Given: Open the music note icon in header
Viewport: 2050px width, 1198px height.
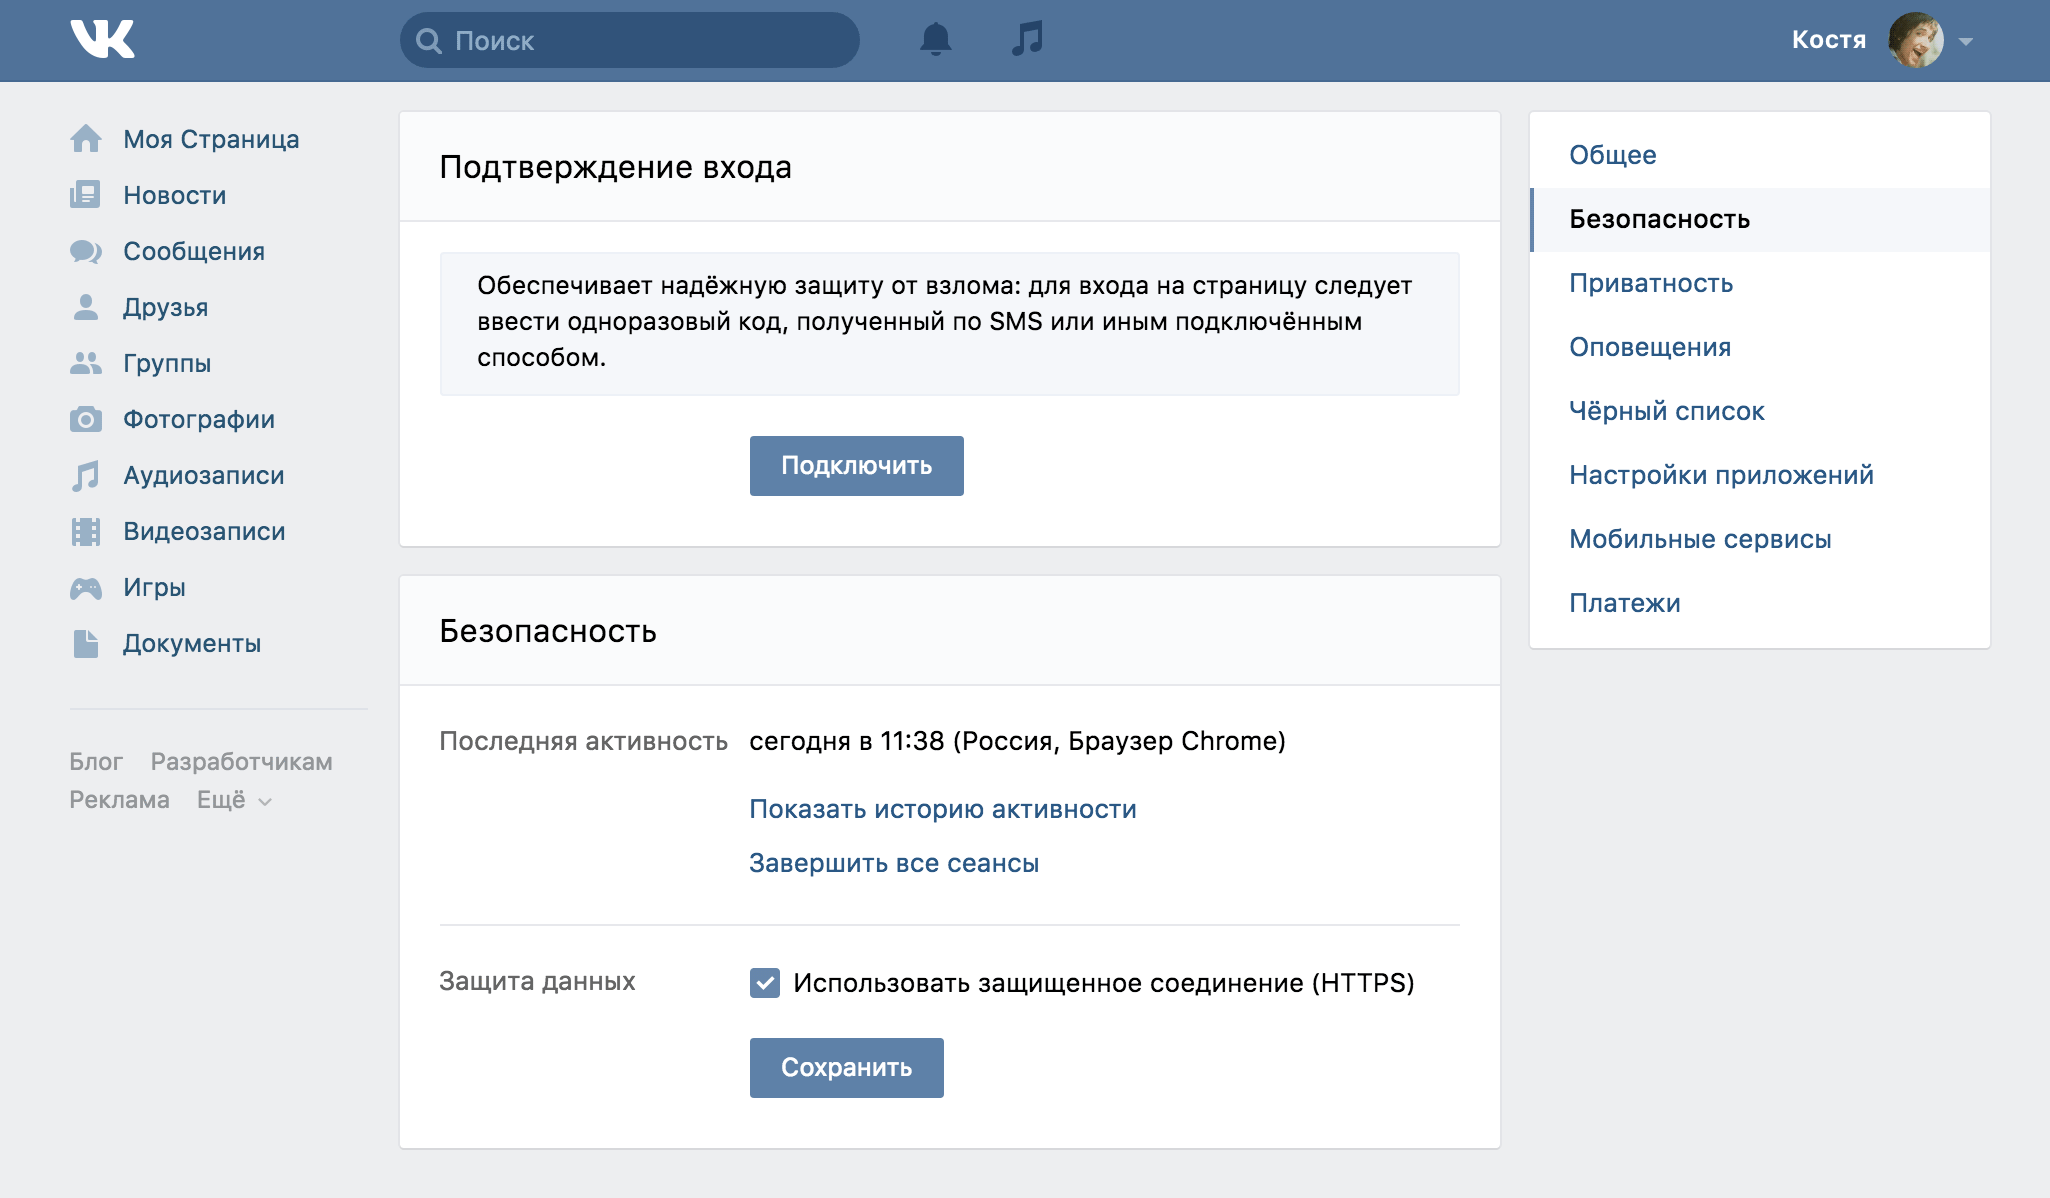Looking at the screenshot, I should tap(1027, 39).
